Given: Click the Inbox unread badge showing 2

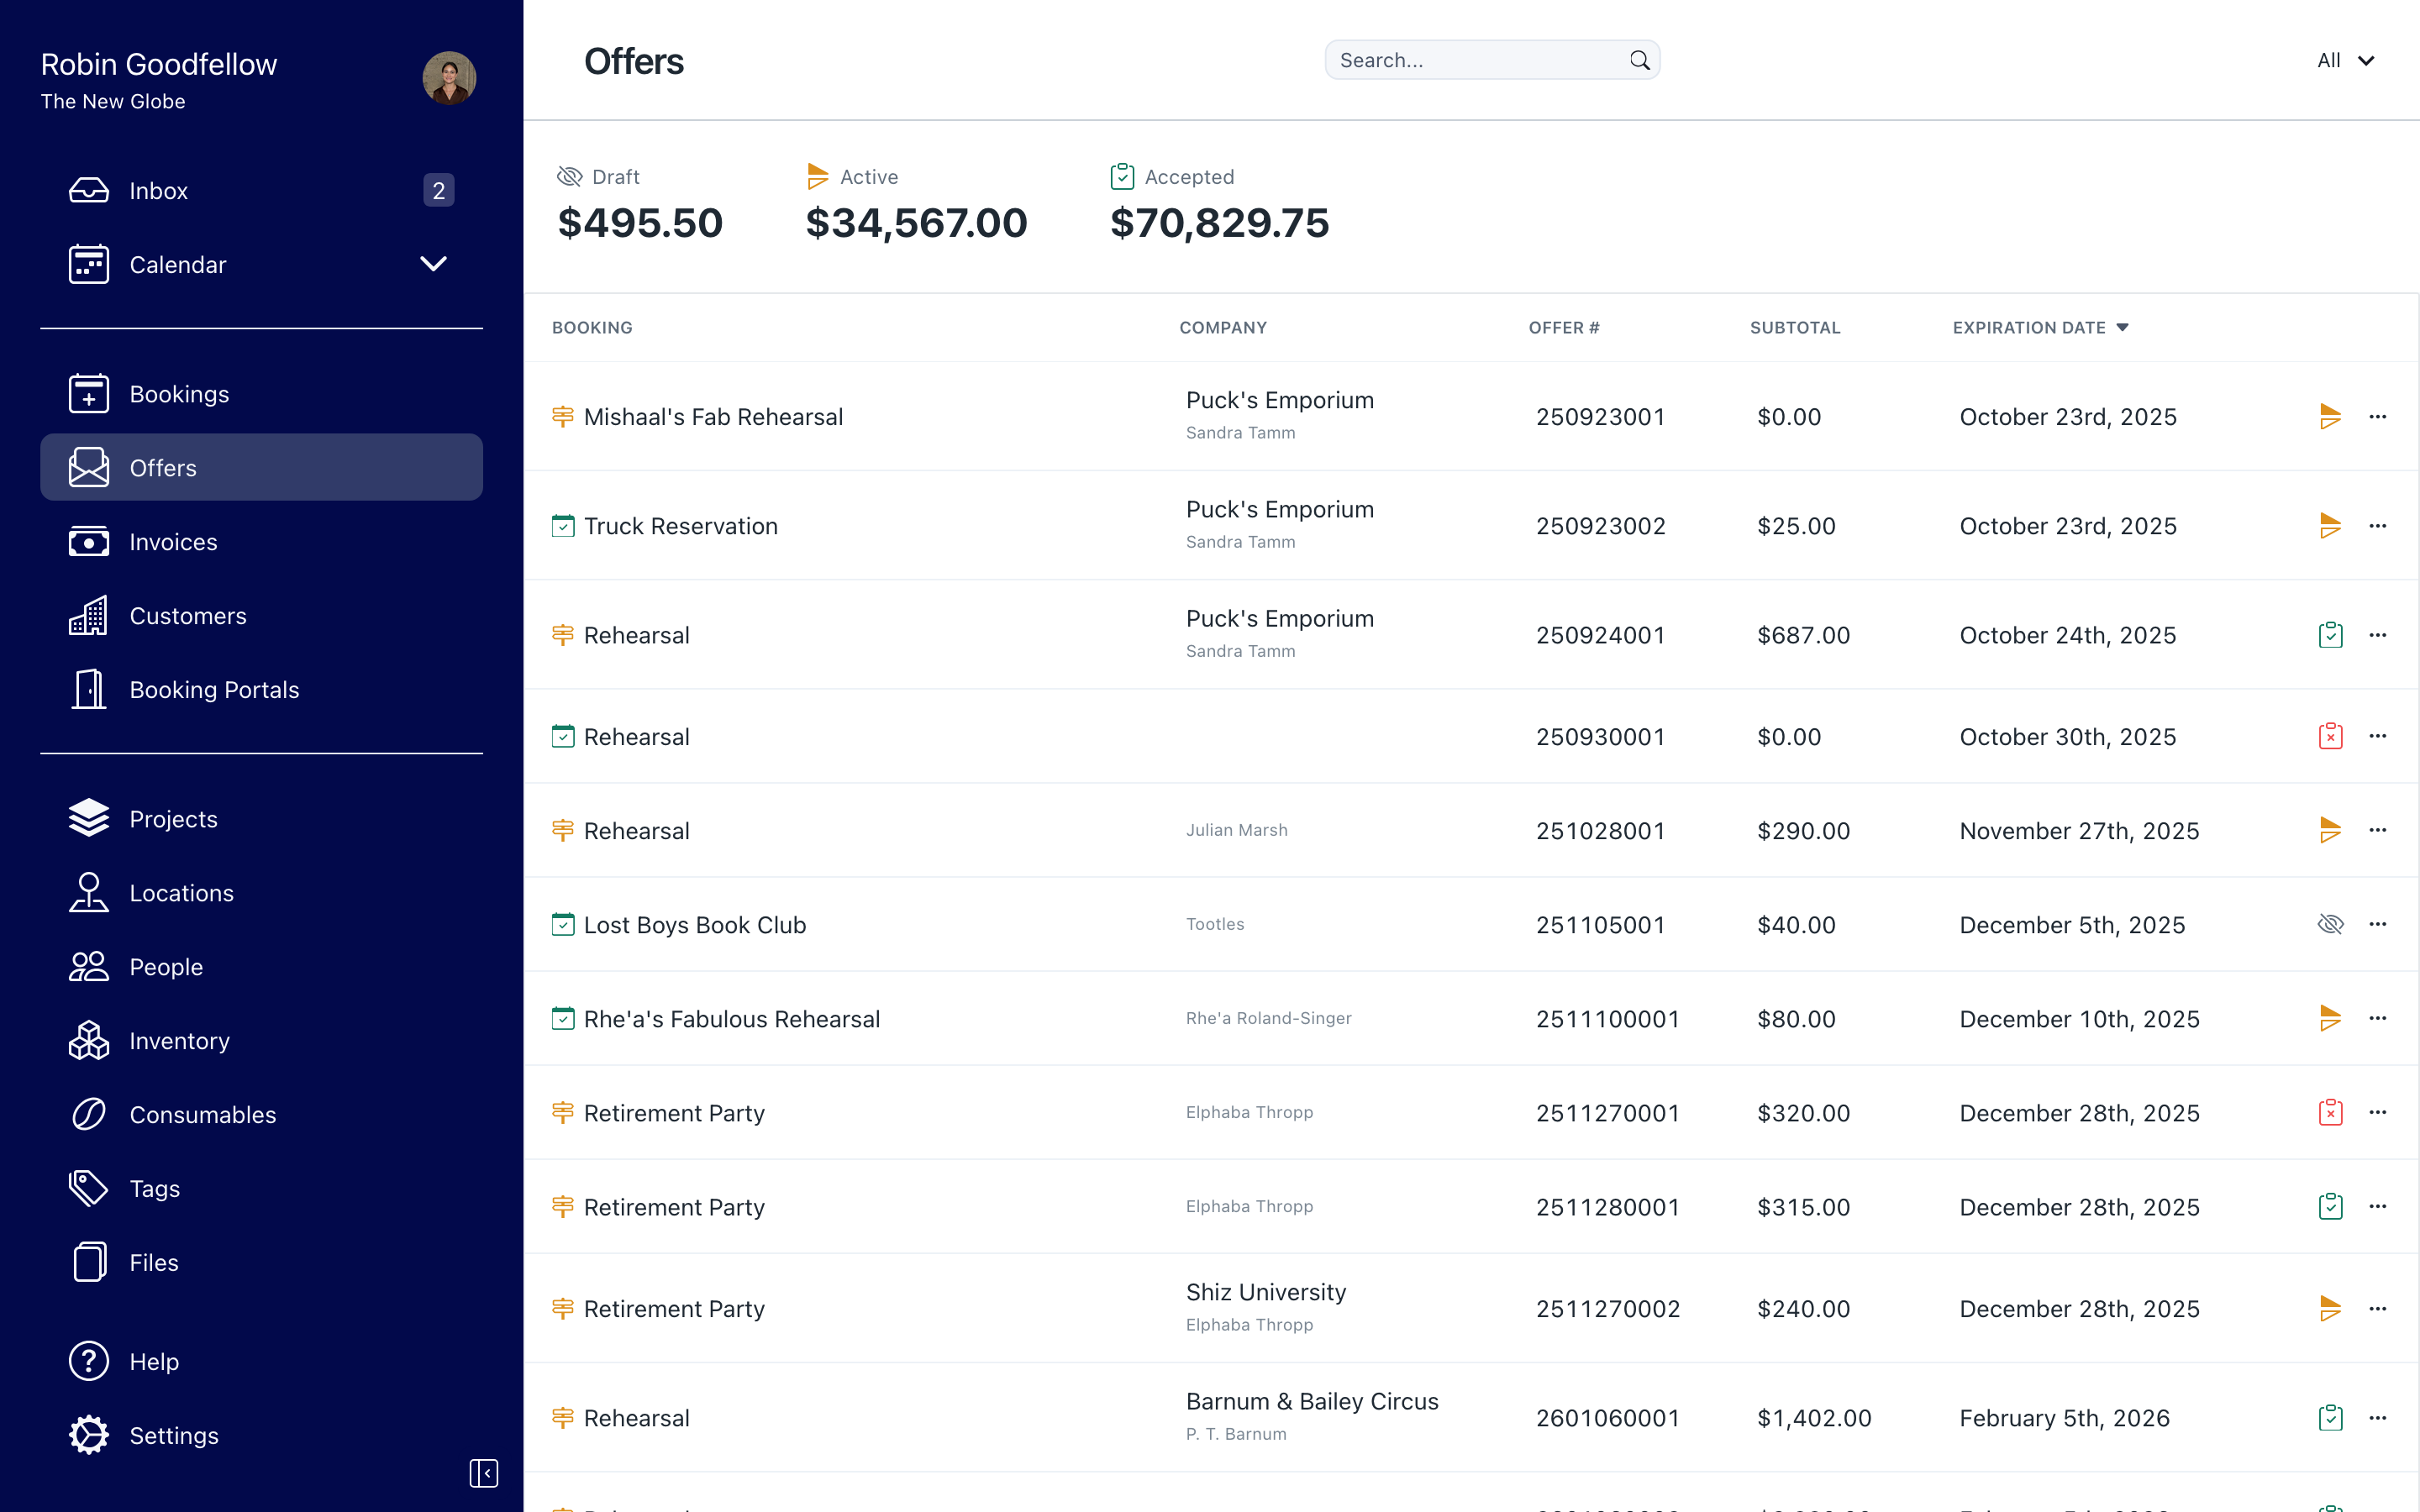Looking at the screenshot, I should 438,190.
